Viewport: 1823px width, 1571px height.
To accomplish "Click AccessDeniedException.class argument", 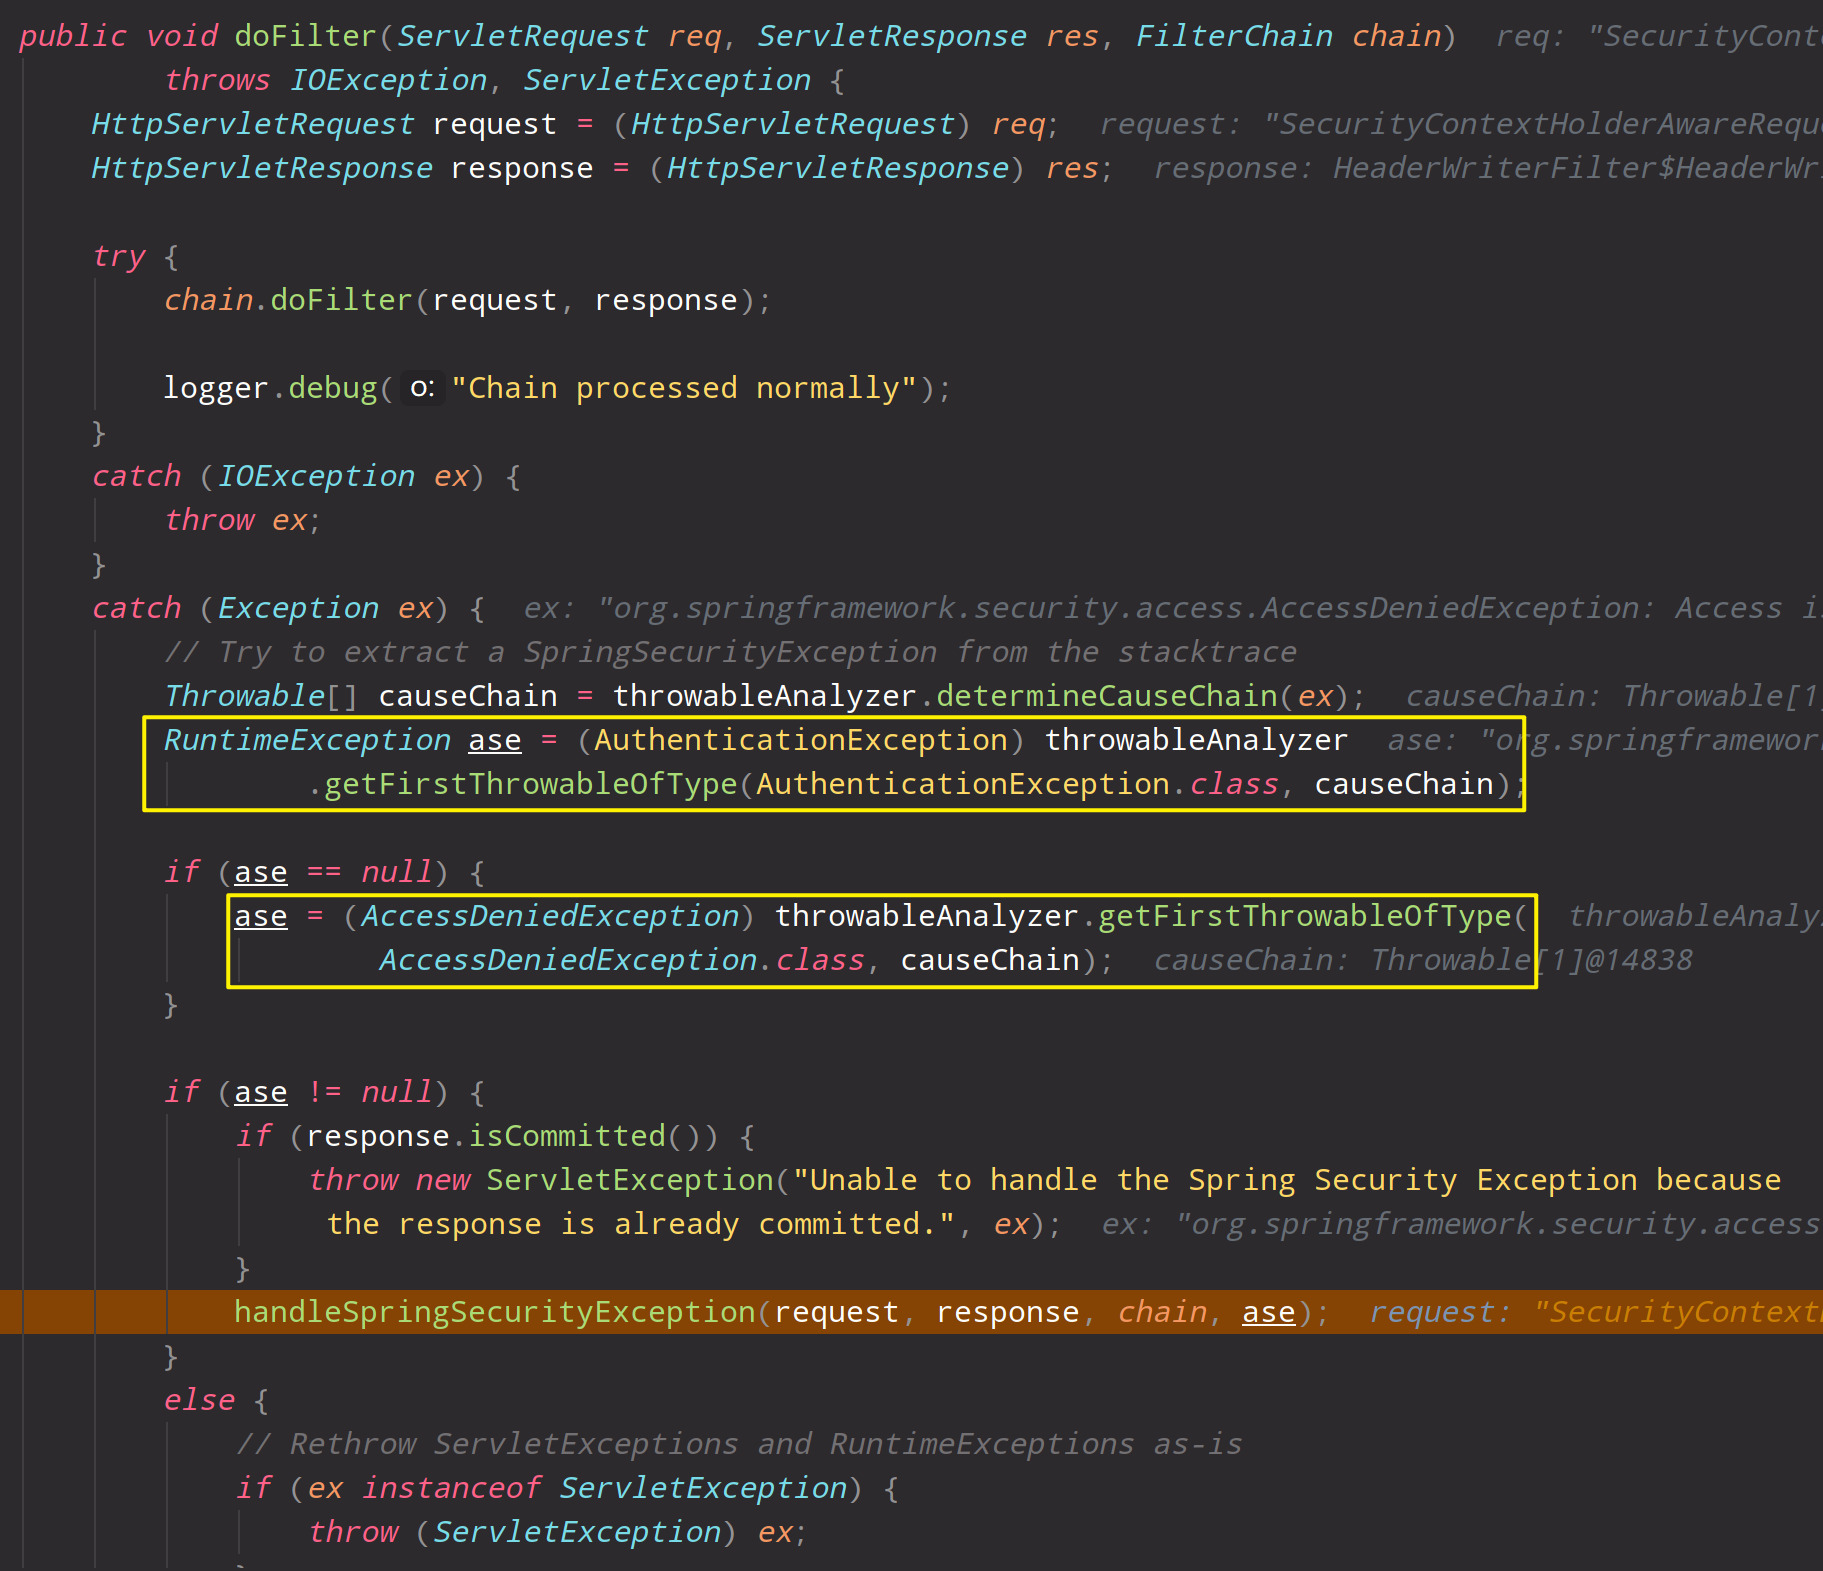I will pyautogui.click(x=621, y=960).
